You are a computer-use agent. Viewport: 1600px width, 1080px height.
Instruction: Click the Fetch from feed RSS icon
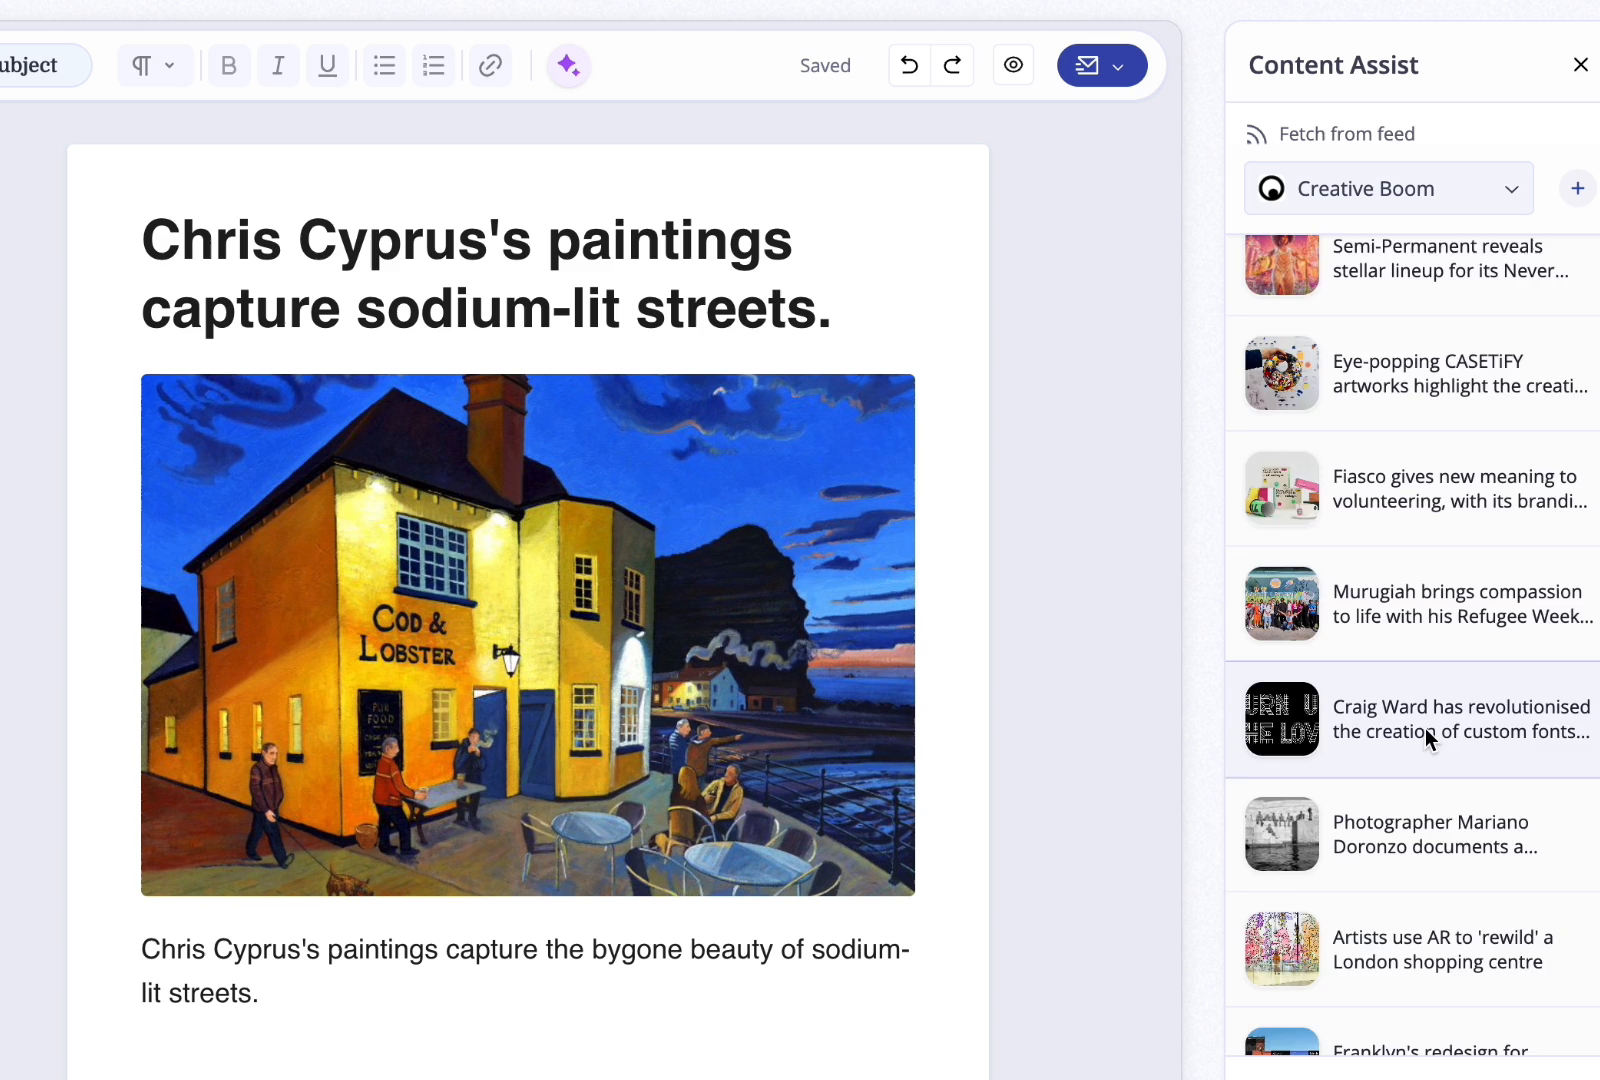(1256, 135)
